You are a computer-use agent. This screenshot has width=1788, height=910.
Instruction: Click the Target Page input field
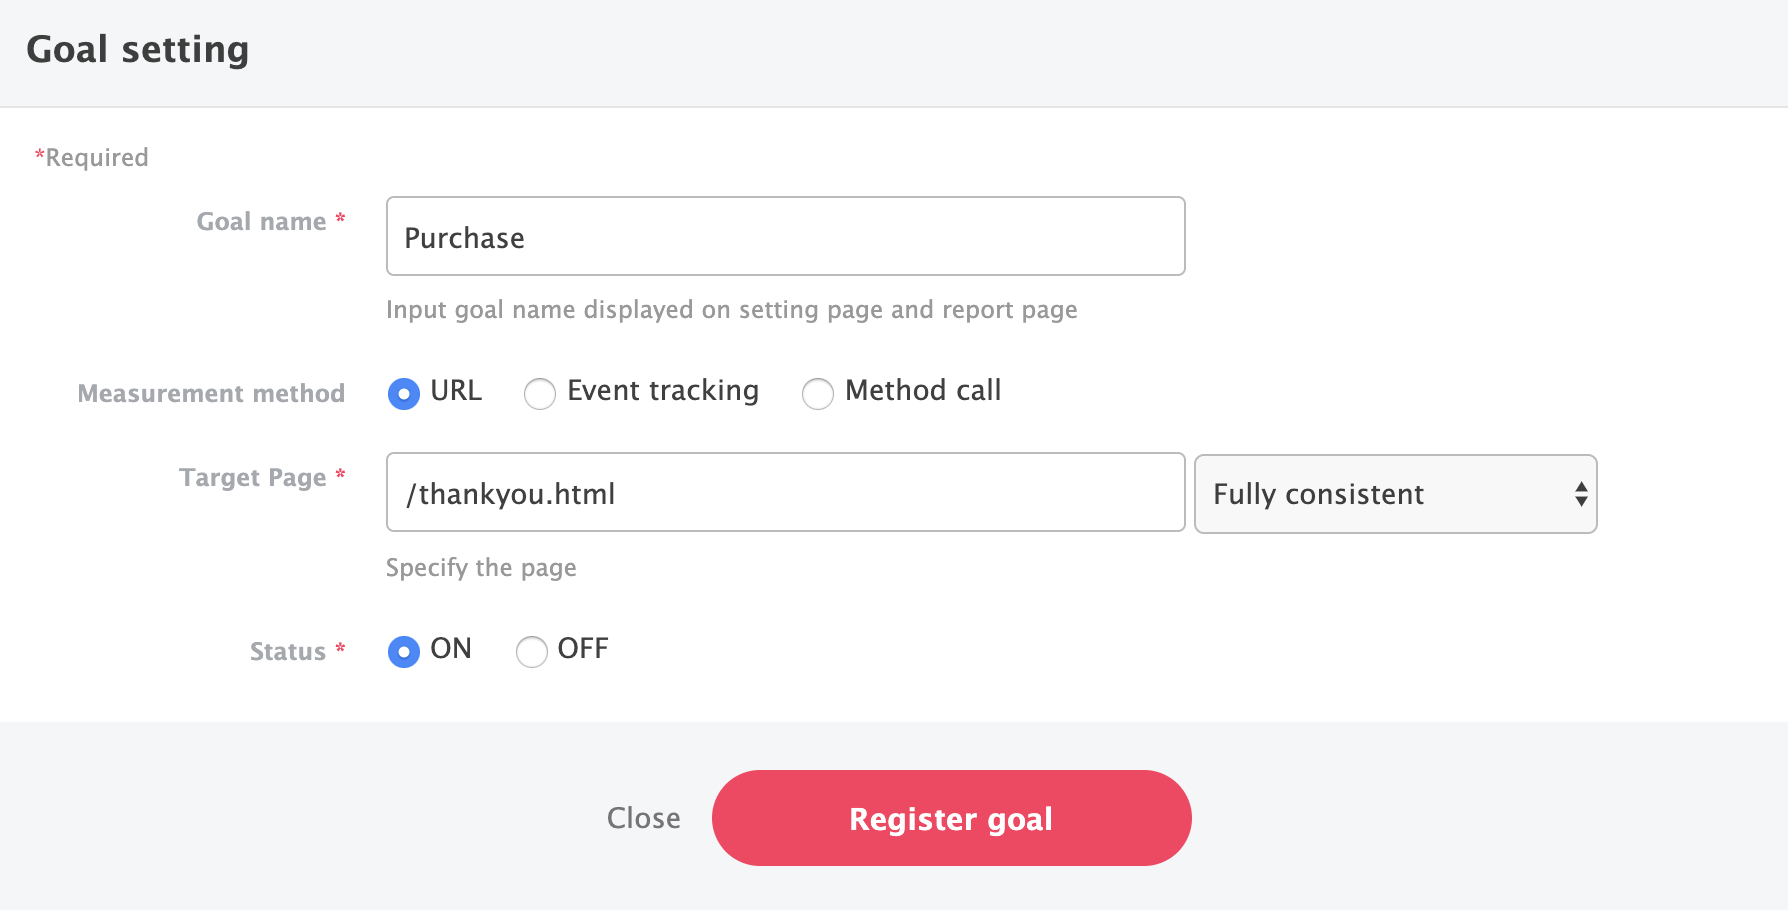(x=785, y=493)
